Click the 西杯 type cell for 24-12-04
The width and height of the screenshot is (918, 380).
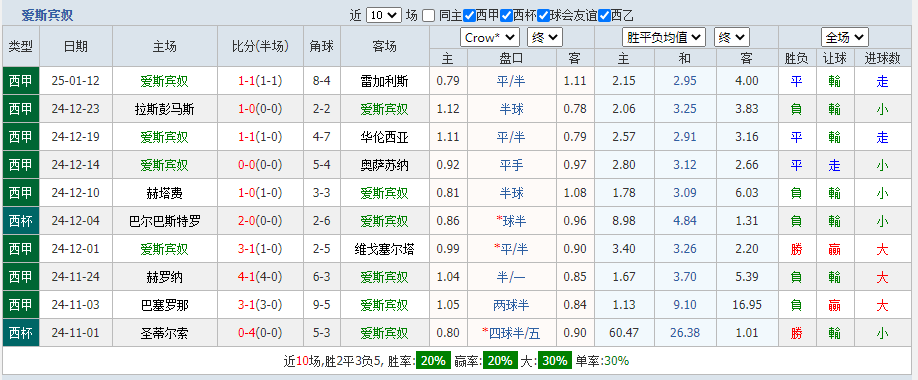coord(21,221)
